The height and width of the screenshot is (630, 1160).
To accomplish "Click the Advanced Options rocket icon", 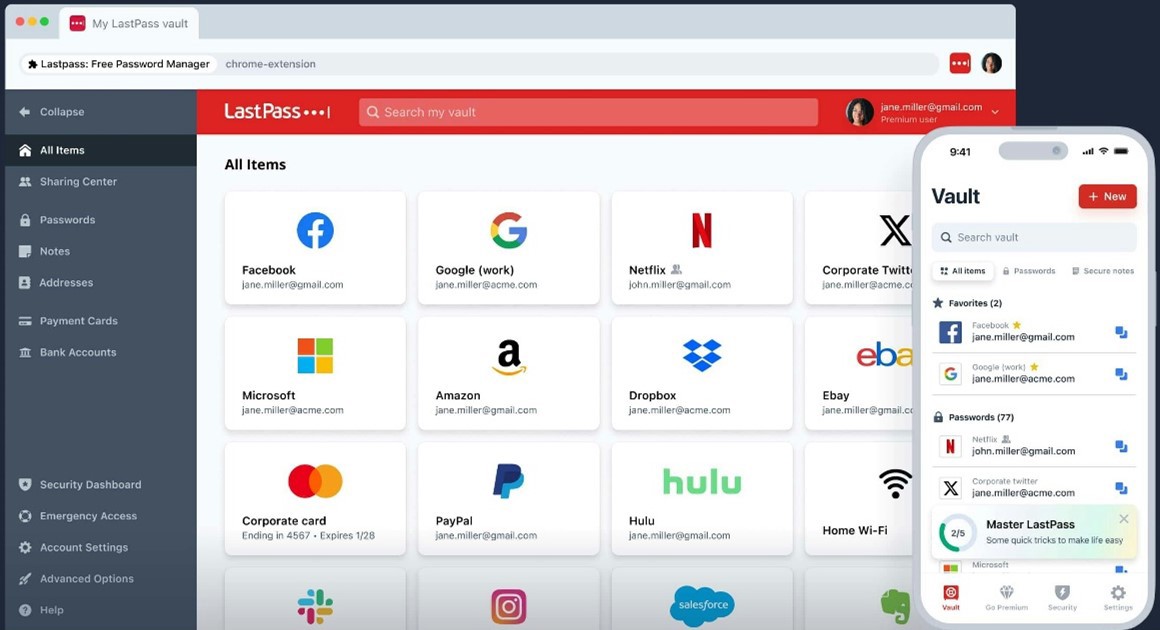I will click(25, 579).
